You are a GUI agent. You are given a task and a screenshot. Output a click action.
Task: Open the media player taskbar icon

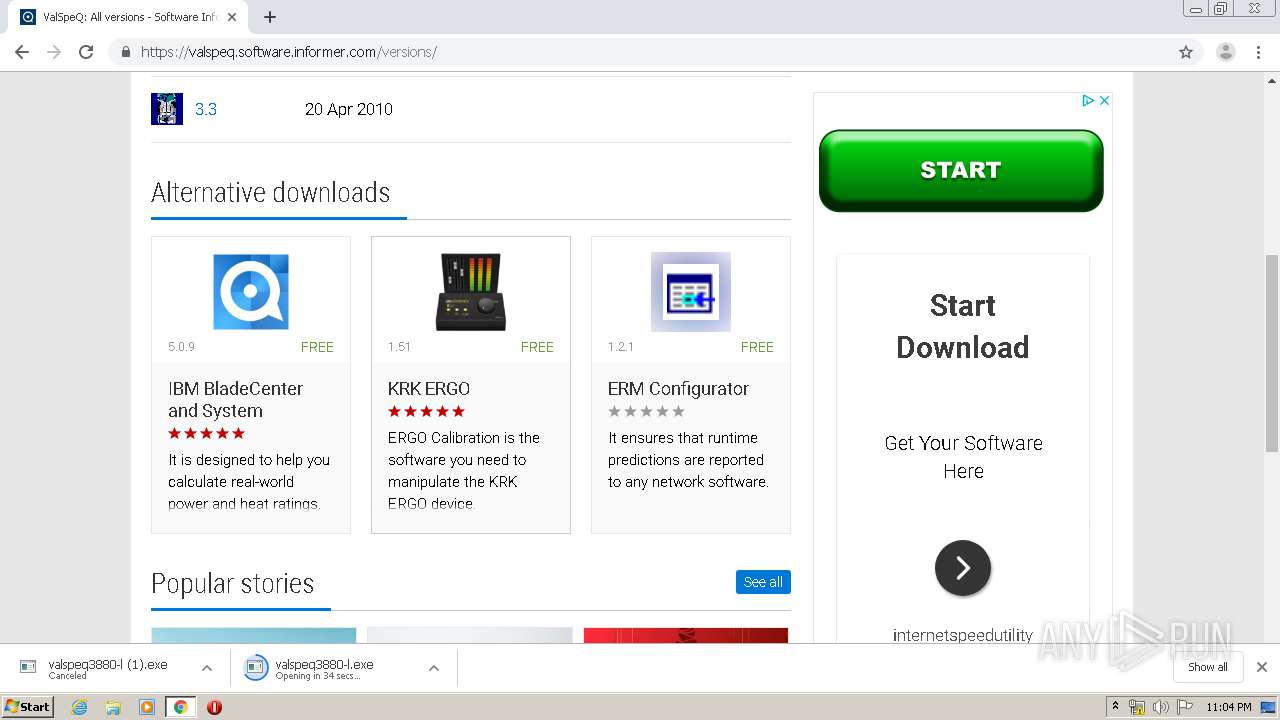click(147, 707)
